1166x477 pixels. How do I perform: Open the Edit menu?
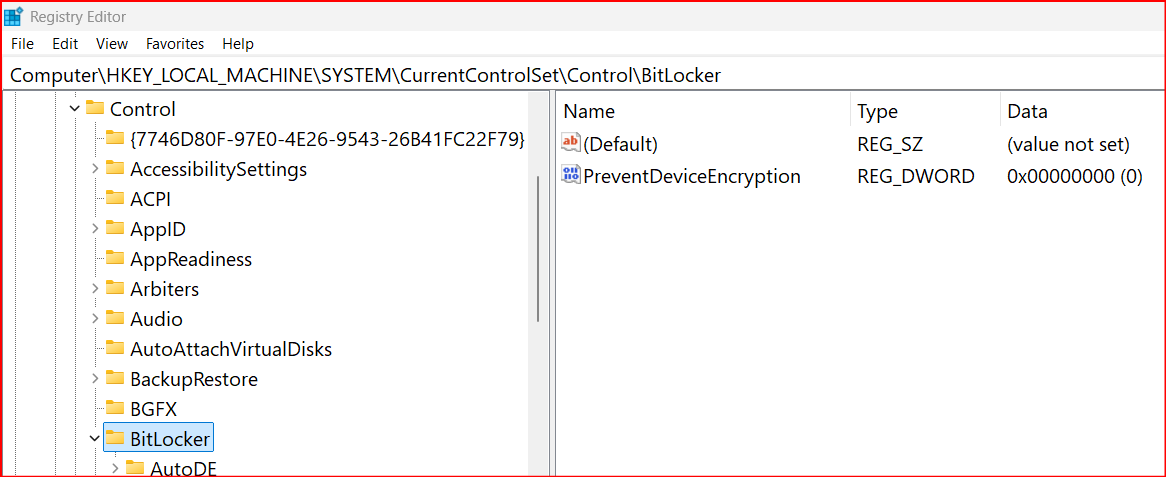click(65, 44)
